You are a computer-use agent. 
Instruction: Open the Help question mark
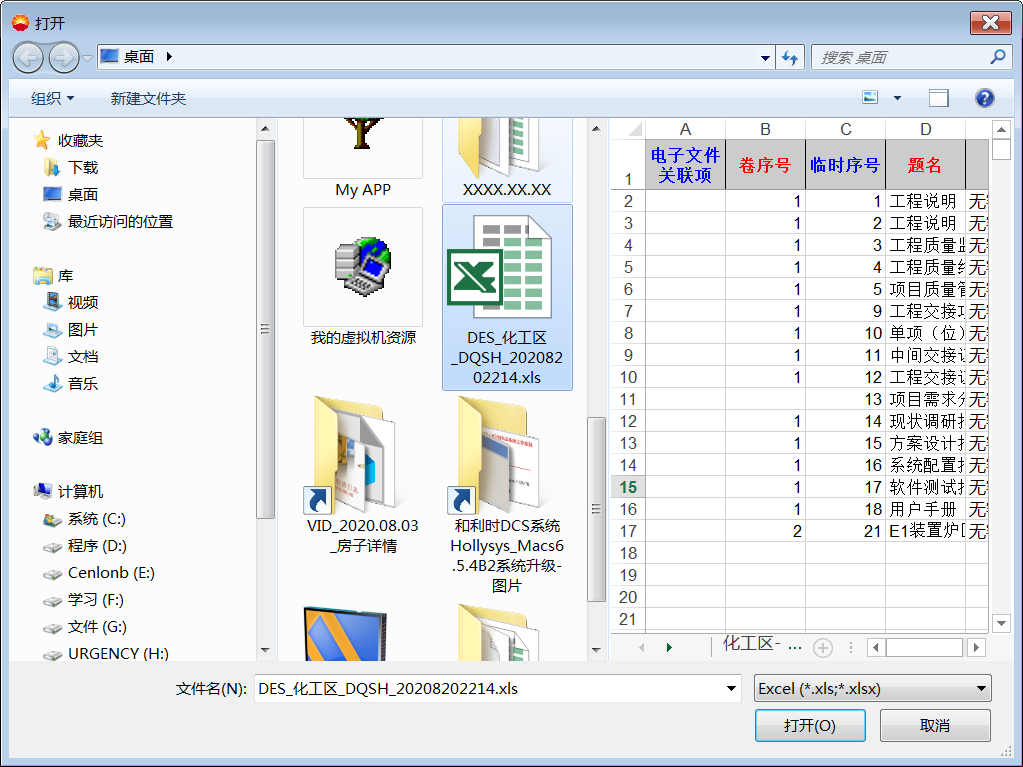984,98
